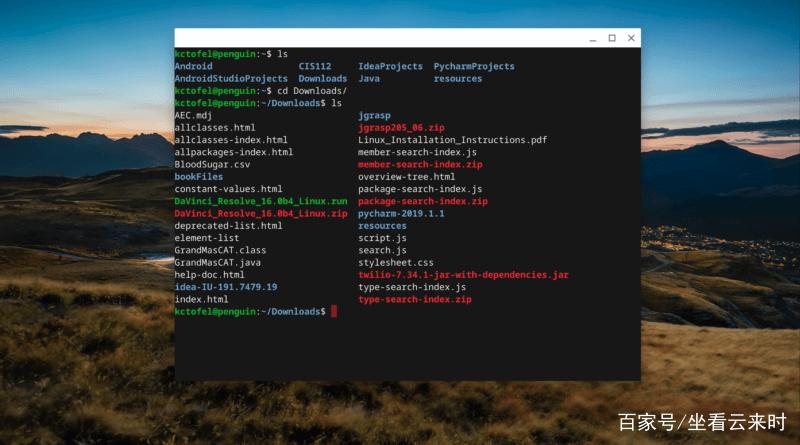
Task: Select the index.html file name
Action: (x=201, y=299)
